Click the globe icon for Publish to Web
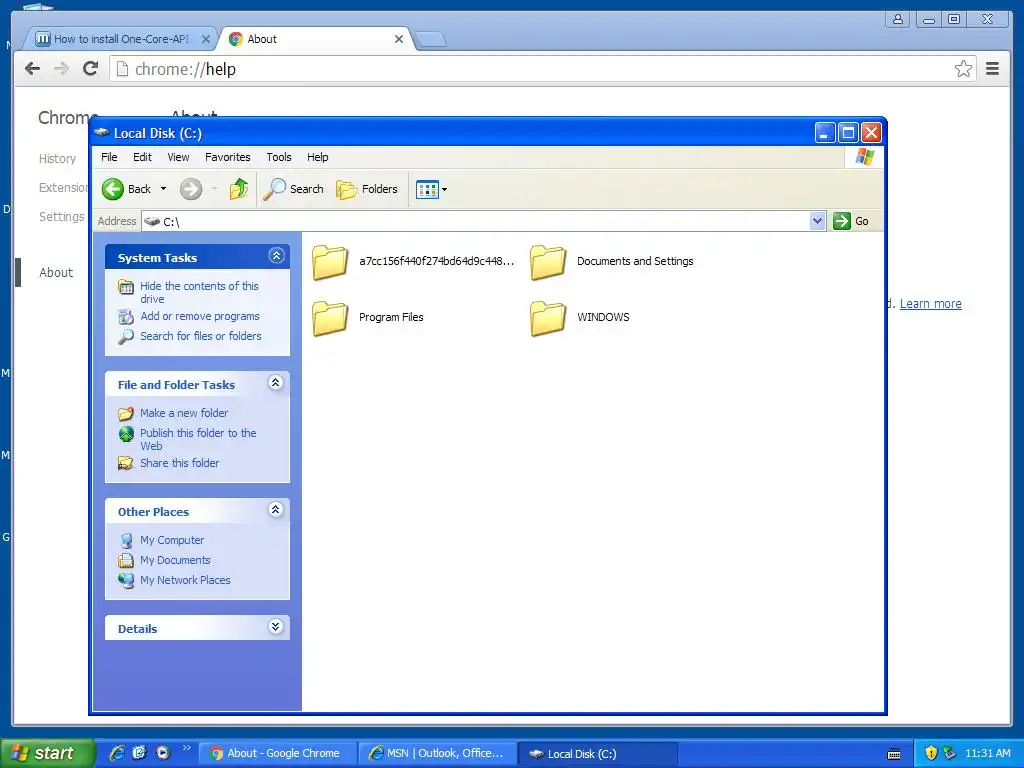 pyautogui.click(x=126, y=434)
